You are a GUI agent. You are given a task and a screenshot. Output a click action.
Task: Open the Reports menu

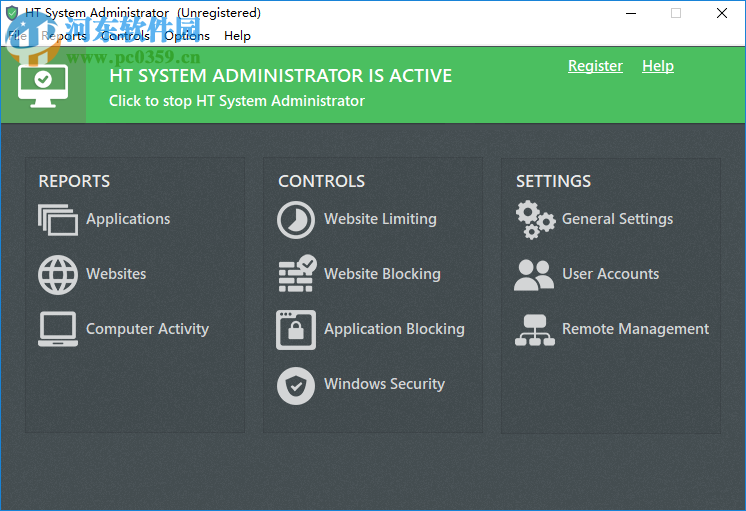click(64, 36)
